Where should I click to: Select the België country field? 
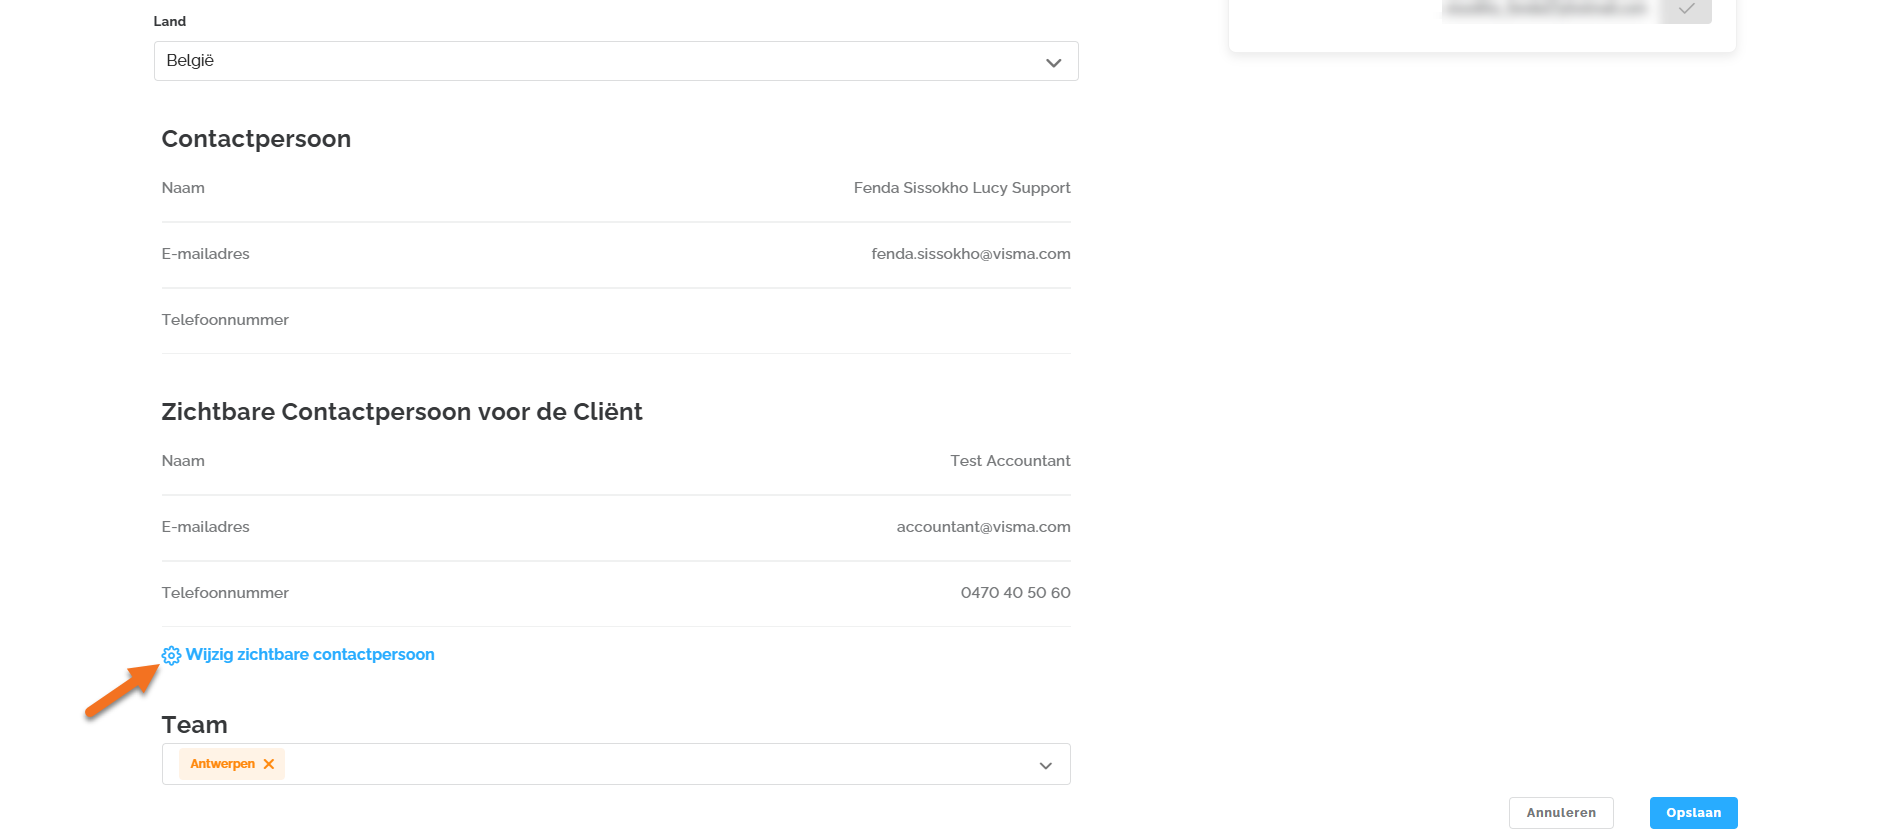[600, 61]
